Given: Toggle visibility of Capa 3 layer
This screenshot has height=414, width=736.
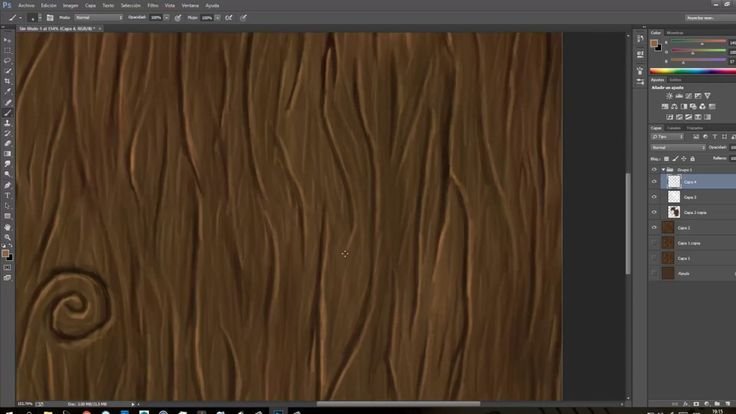Looking at the screenshot, I should coord(654,198).
